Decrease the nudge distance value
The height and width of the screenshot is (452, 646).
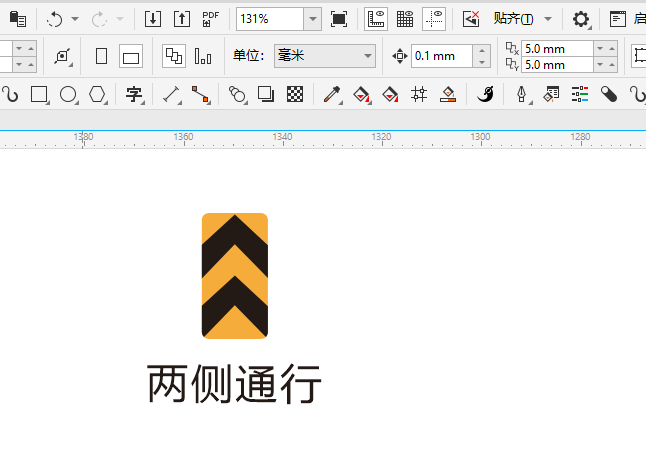(x=482, y=62)
